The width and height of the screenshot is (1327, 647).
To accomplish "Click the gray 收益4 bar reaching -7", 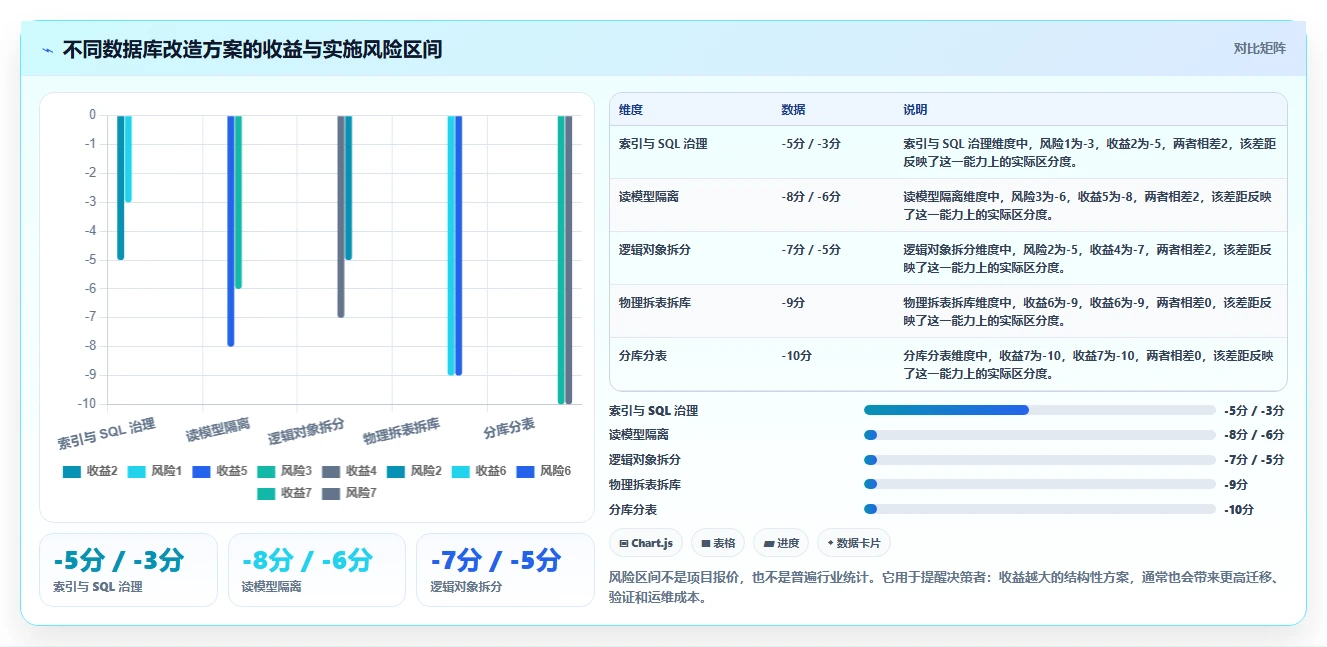I will pyautogui.click(x=341, y=216).
